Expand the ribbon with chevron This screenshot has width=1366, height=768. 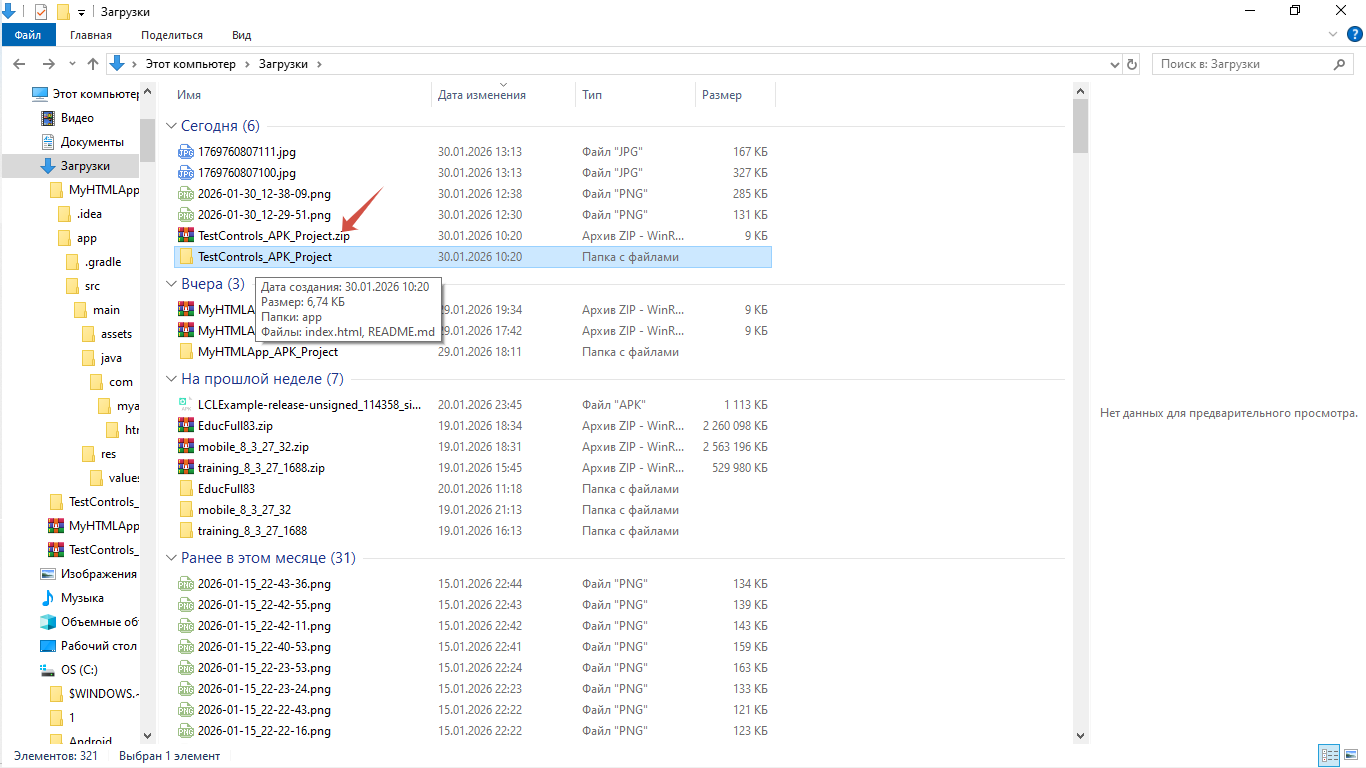click(1333, 35)
